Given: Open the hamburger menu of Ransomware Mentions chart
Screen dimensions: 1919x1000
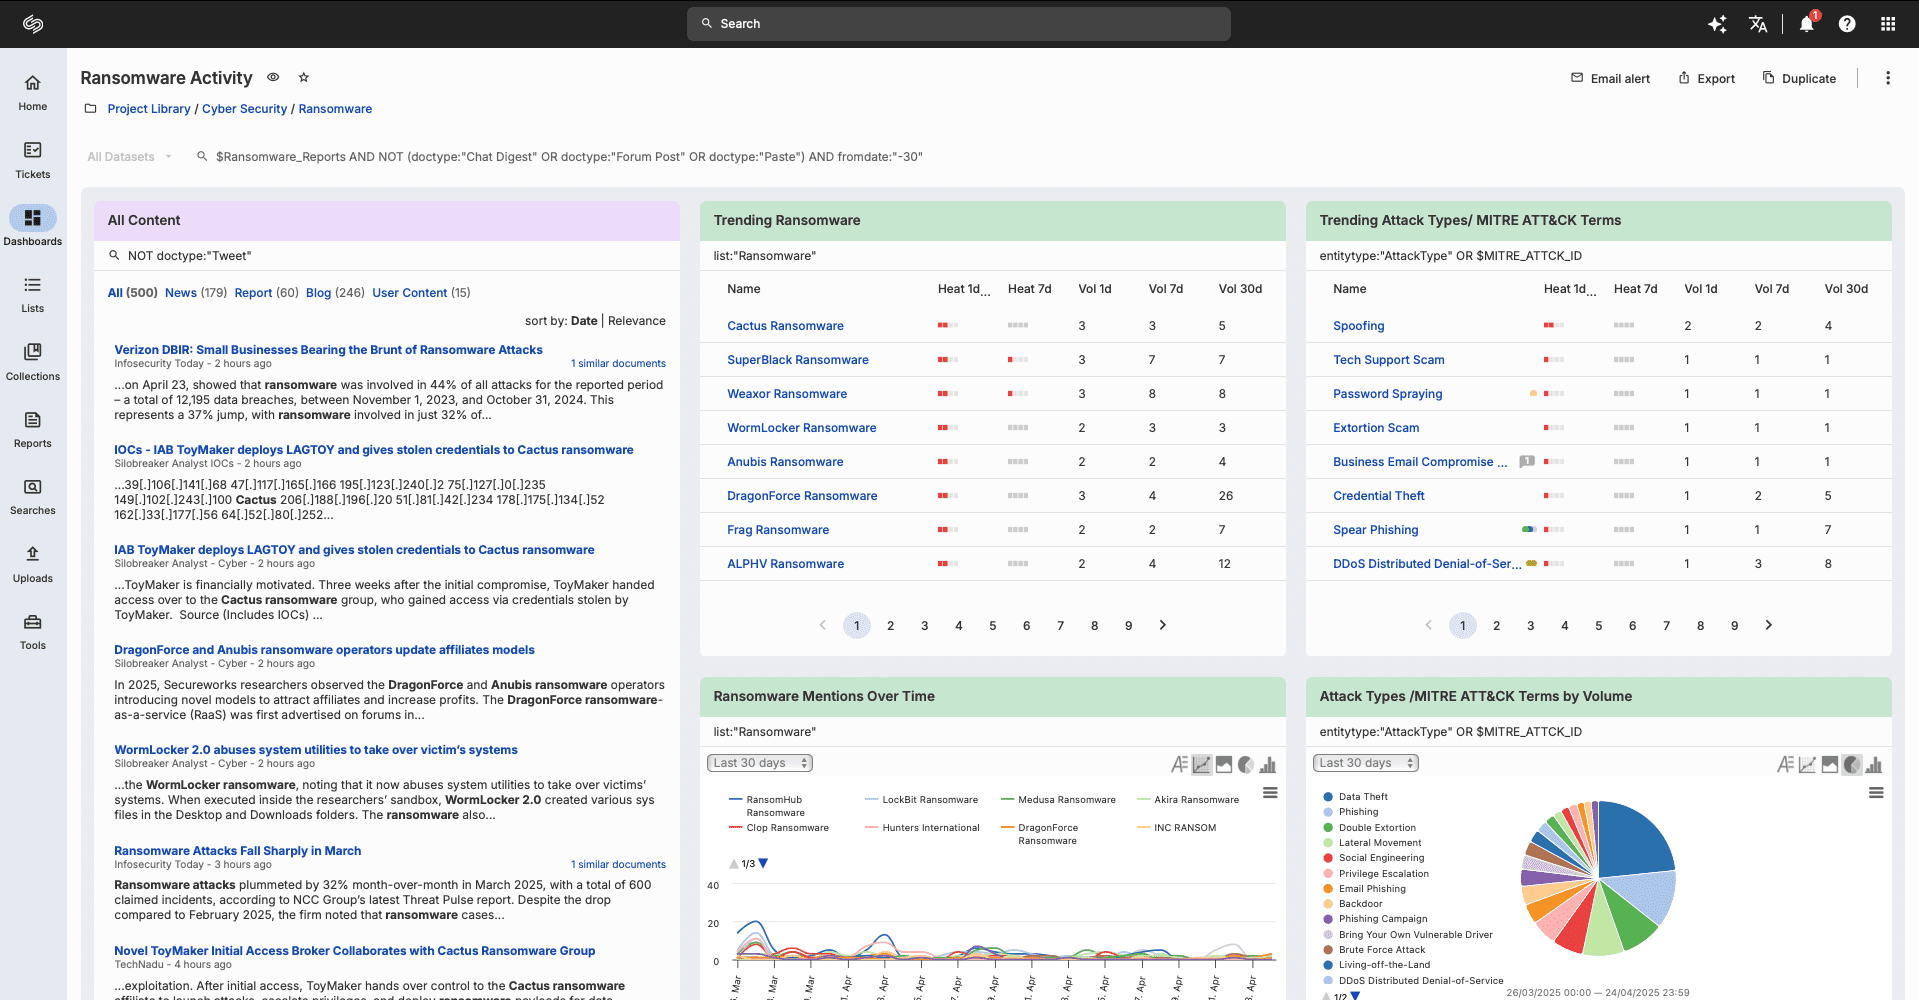Looking at the screenshot, I should click(x=1270, y=793).
